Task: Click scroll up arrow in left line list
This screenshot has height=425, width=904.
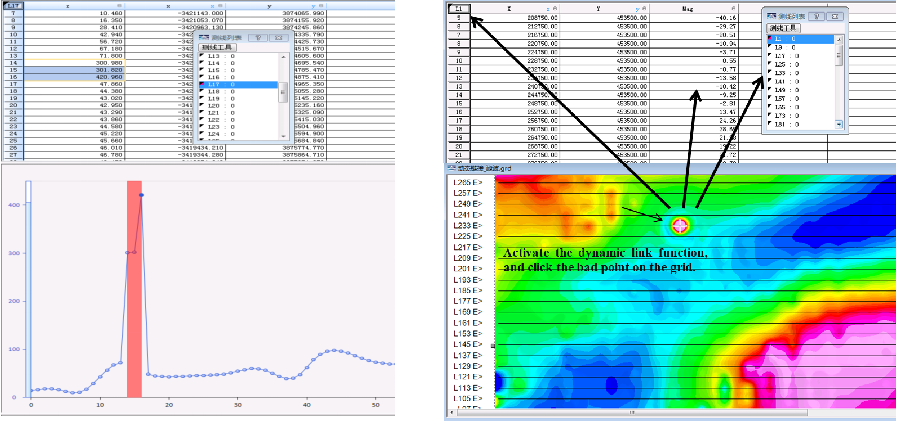Action: pos(283,57)
